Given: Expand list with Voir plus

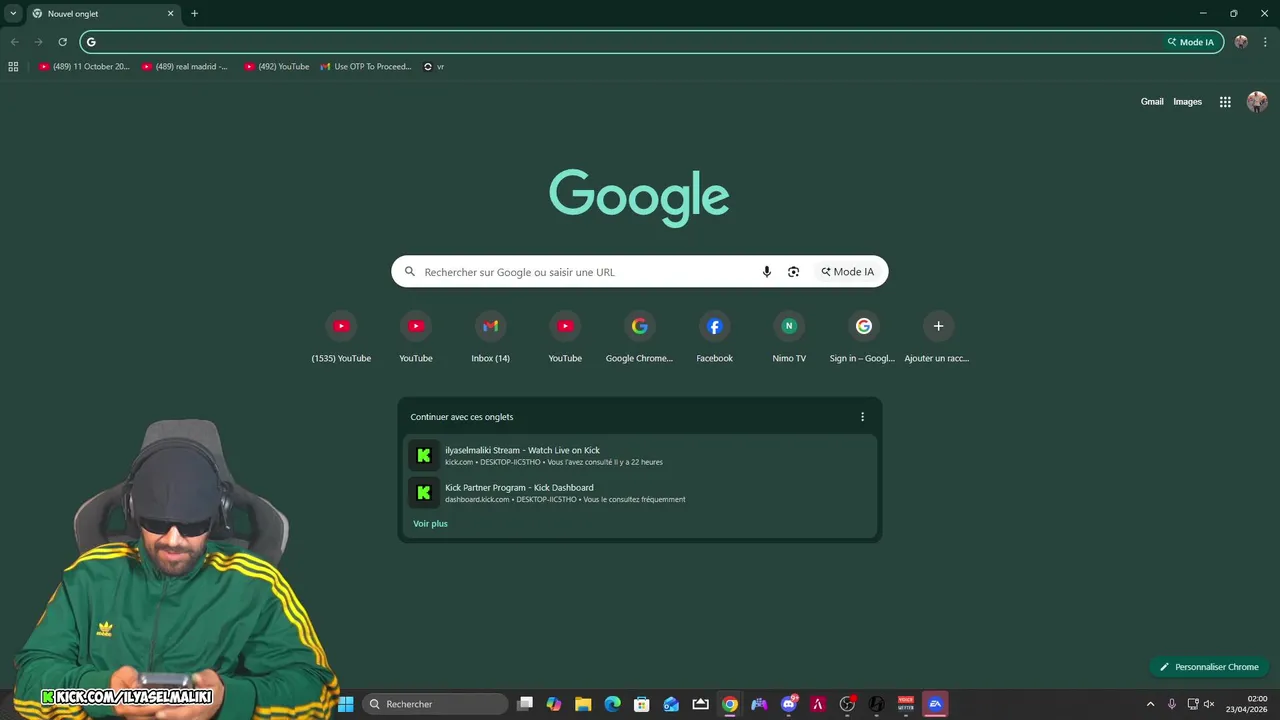Looking at the screenshot, I should point(430,524).
